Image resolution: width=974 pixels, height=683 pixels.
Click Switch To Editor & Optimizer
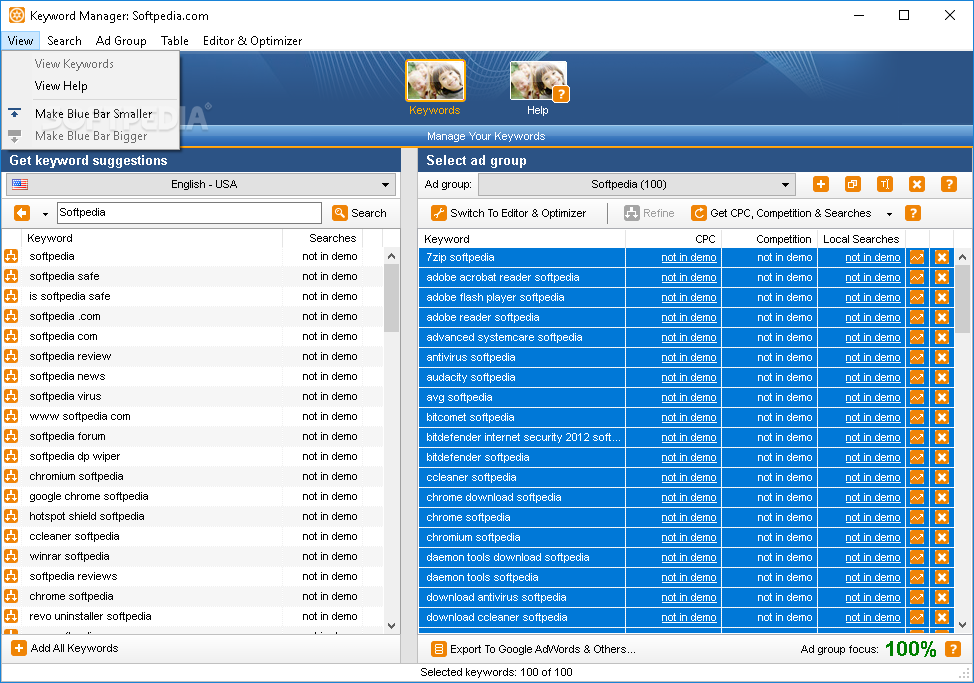coord(509,213)
